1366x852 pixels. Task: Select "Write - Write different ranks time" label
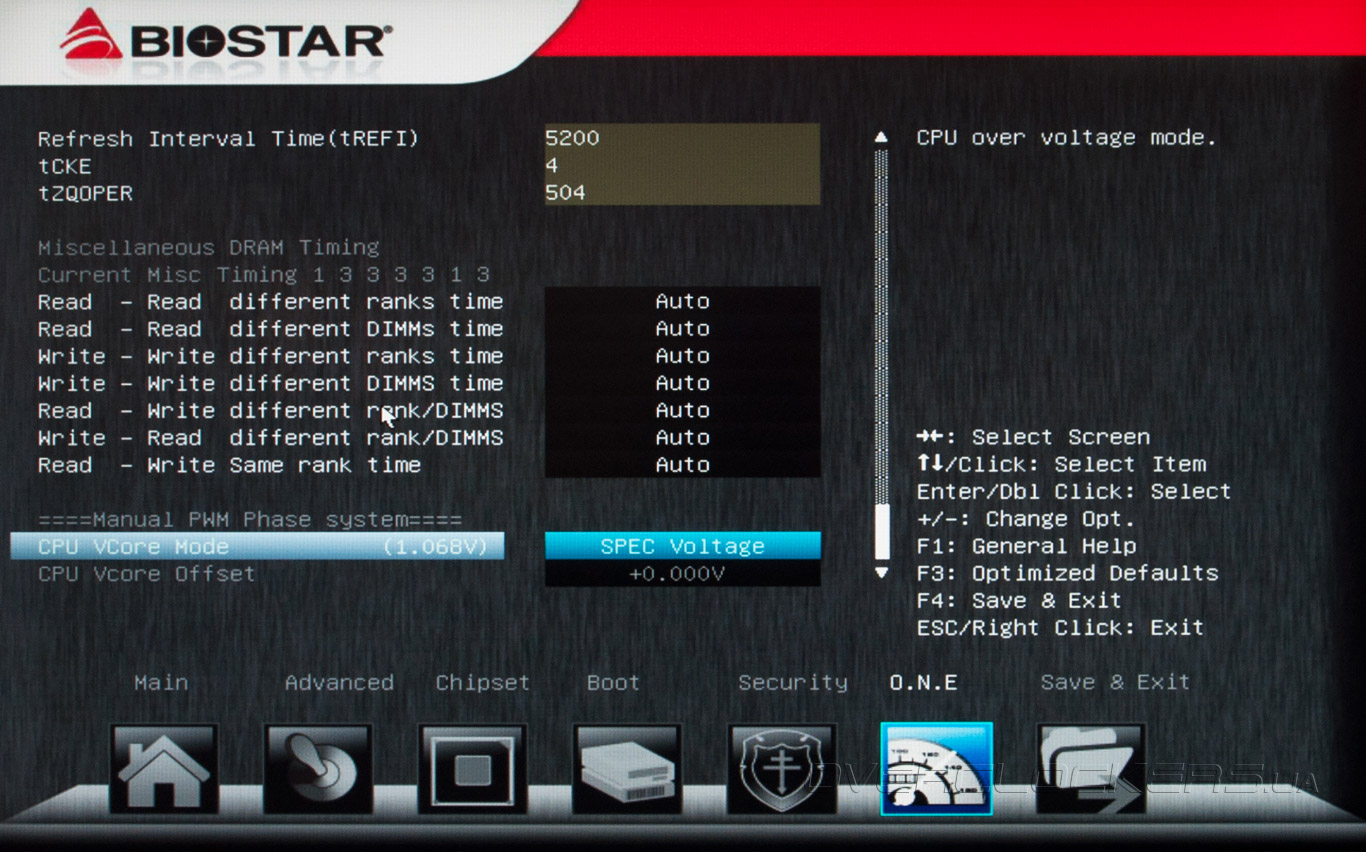click(x=270, y=356)
